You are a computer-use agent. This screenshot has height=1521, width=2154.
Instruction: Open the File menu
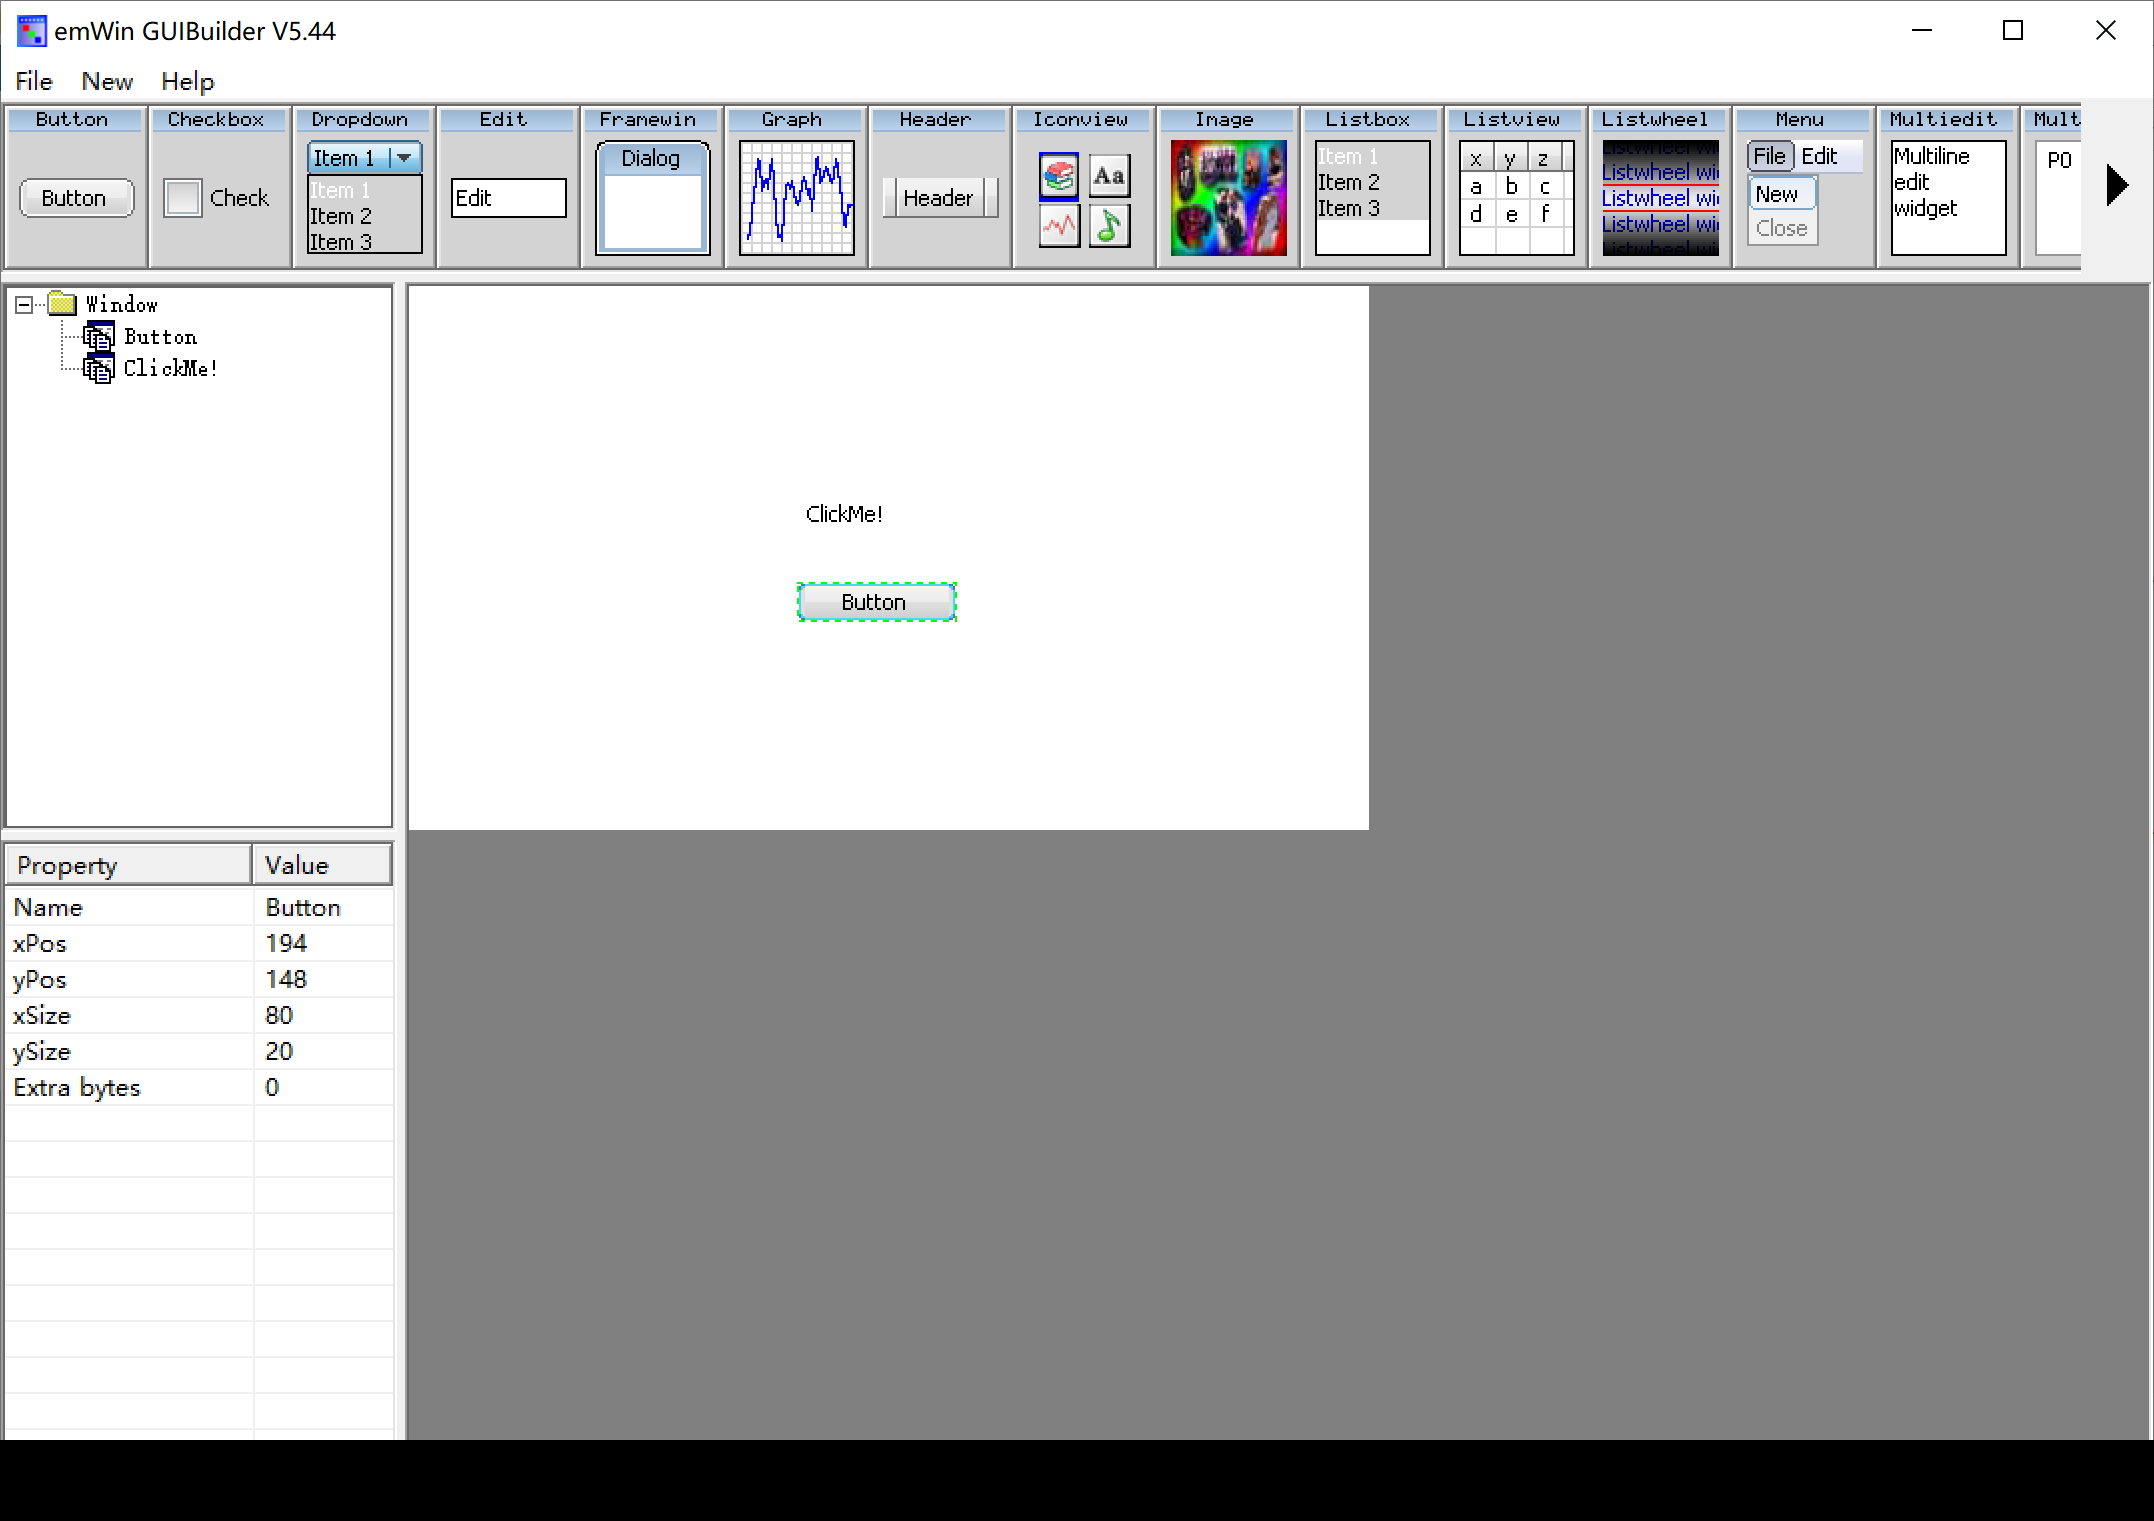(x=33, y=81)
